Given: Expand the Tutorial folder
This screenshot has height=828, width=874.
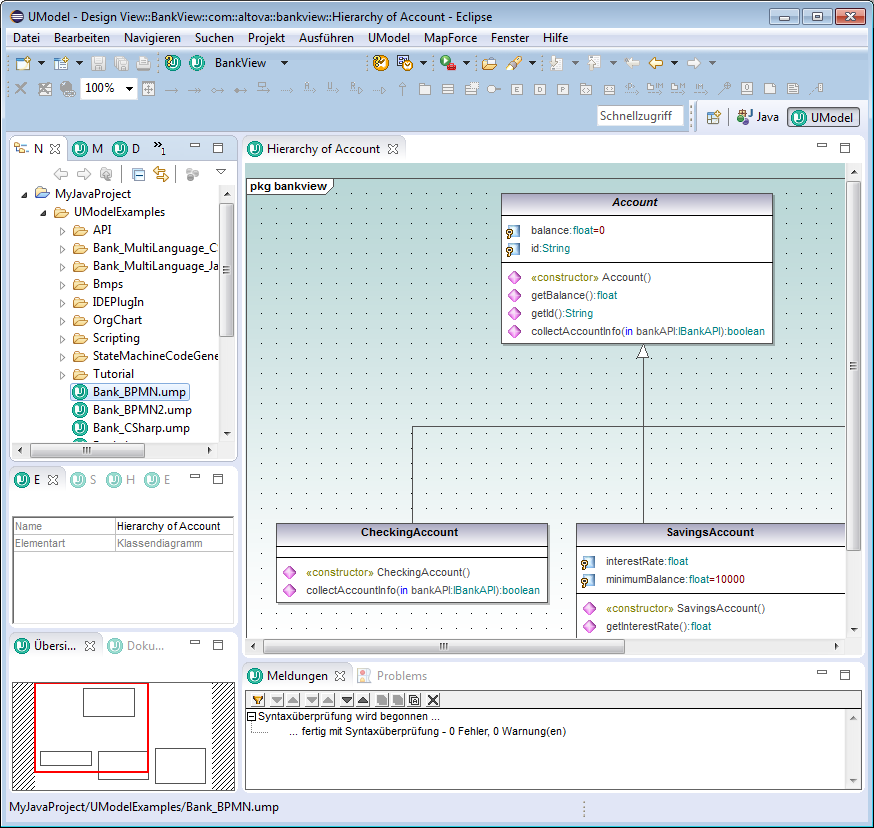Looking at the screenshot, I should [x=63, y=374].
